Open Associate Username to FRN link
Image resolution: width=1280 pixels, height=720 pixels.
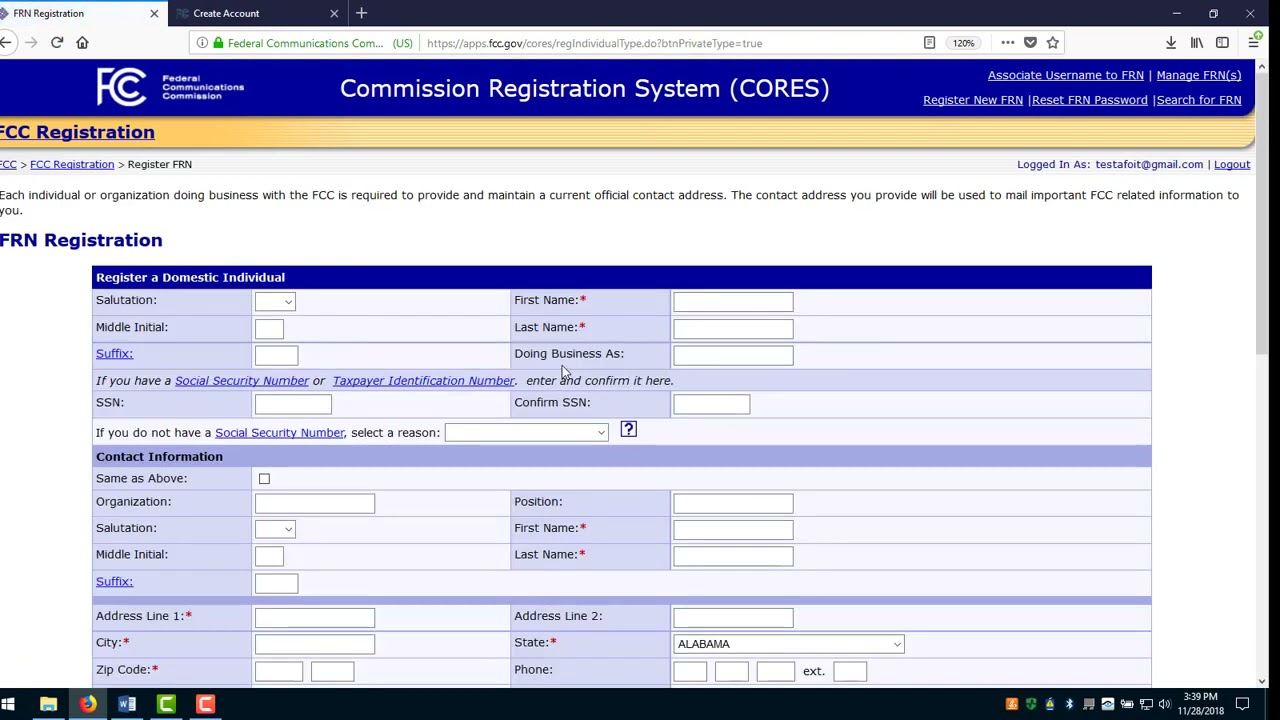coord(1066,75)
